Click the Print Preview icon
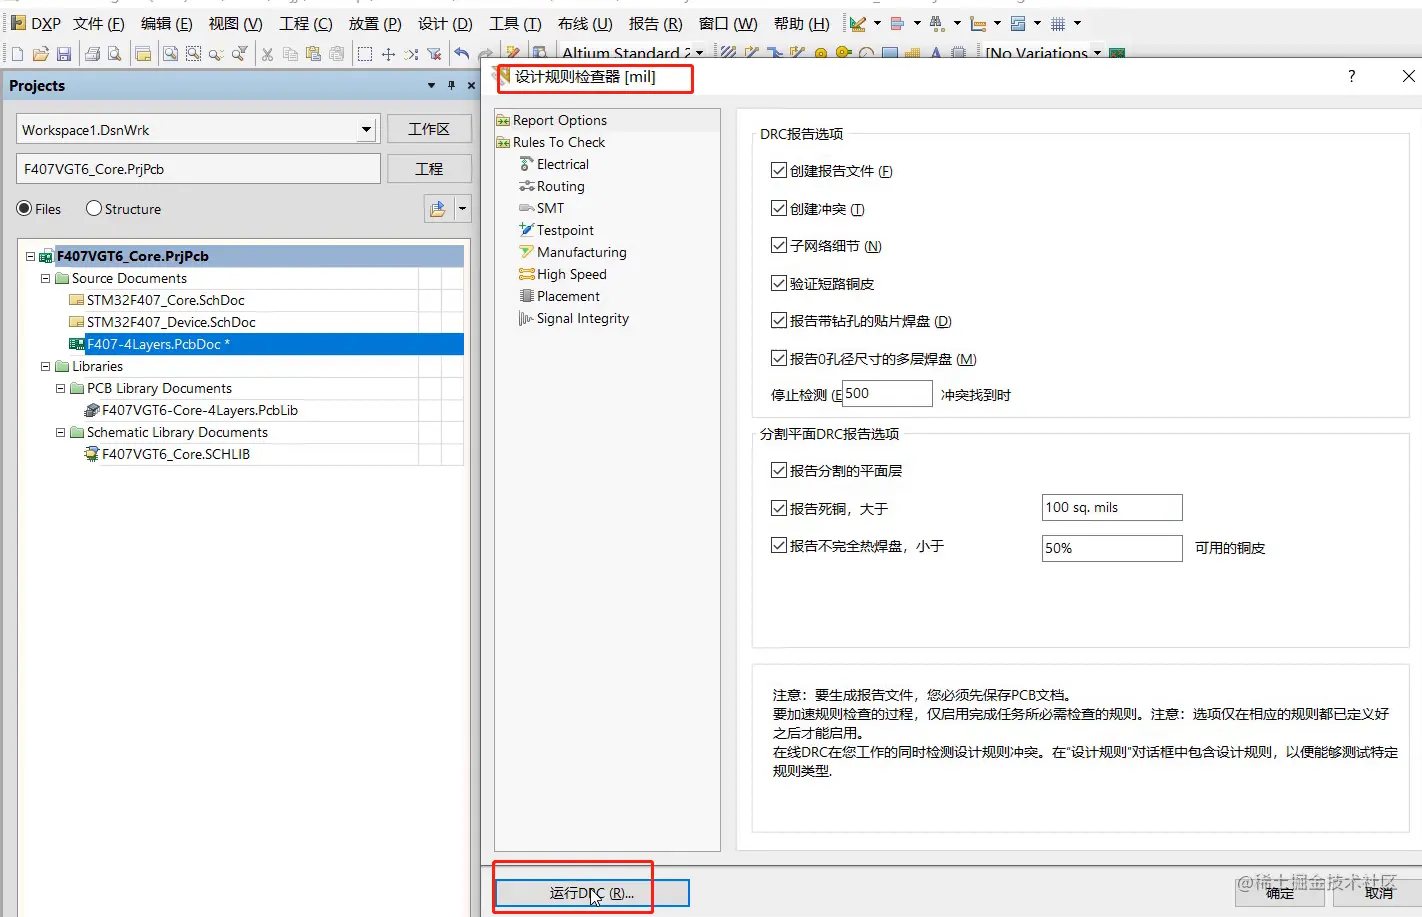Viewport: 1422px width, 917px height. [x=115, y=54]
